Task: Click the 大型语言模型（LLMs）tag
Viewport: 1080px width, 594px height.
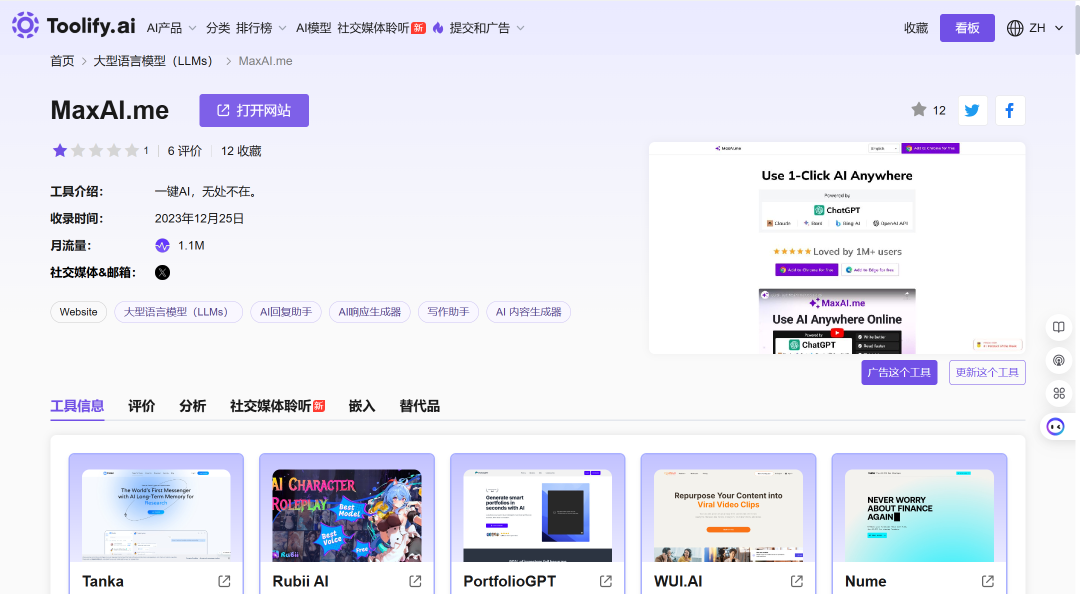Action: [178, 312]
